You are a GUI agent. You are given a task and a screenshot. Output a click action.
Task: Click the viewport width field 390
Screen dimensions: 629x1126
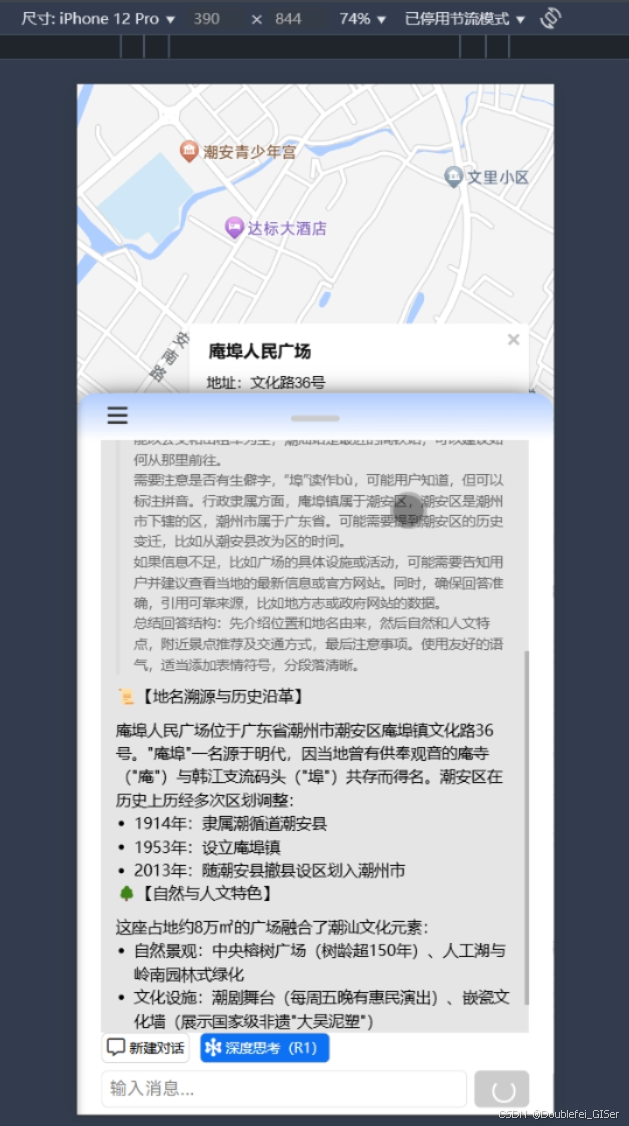pyautogui.click(x=207, y=19)
